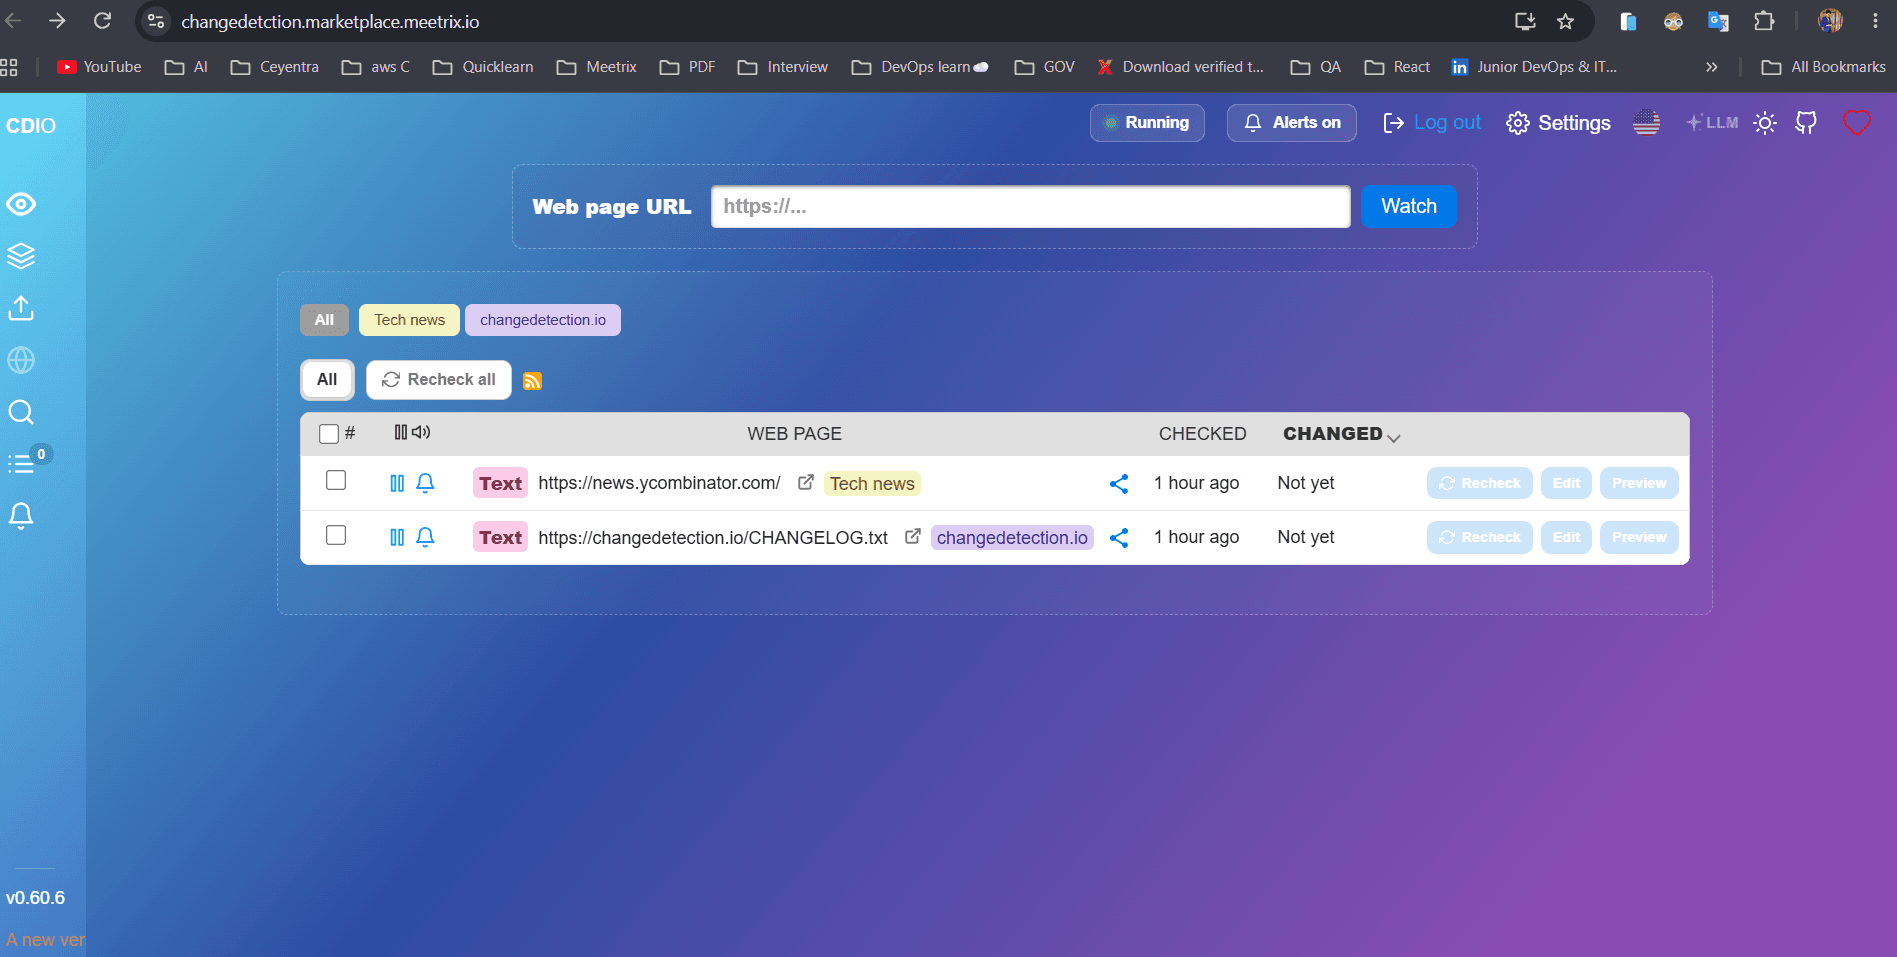
Task: Click the browser address bar URL
Action: point(330,21)
